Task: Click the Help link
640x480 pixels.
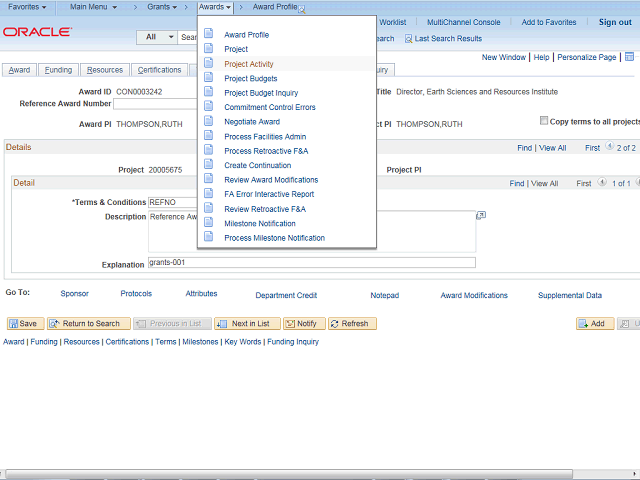Action: pos(541,57)
